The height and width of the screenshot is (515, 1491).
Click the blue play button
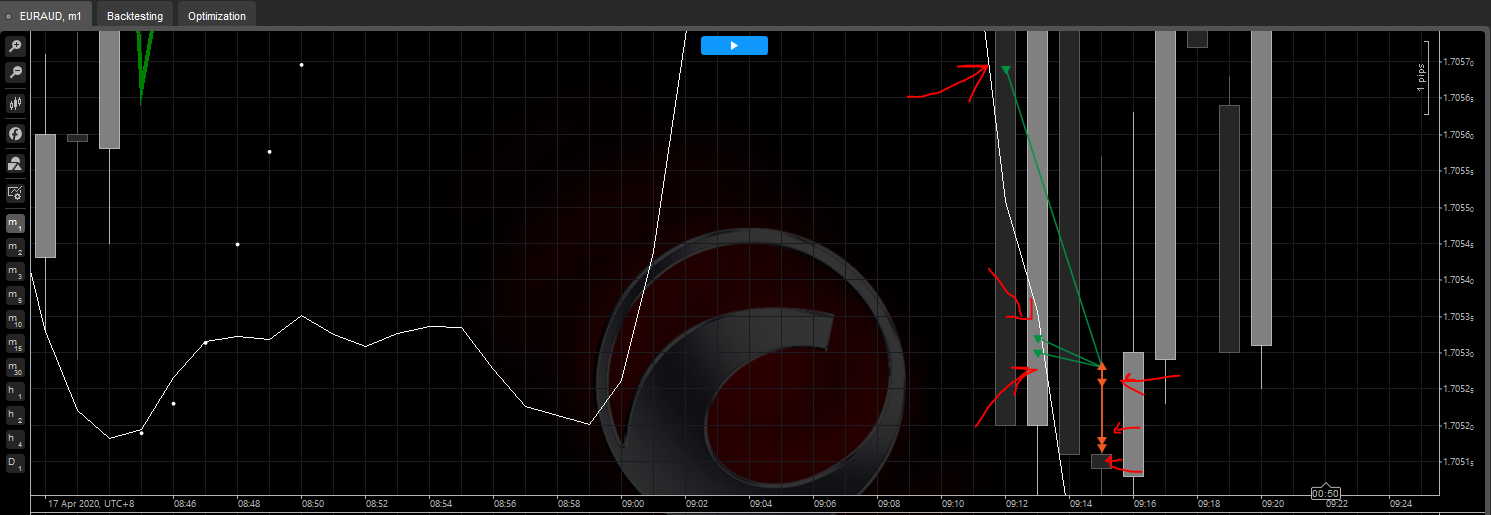pos(734,45)
